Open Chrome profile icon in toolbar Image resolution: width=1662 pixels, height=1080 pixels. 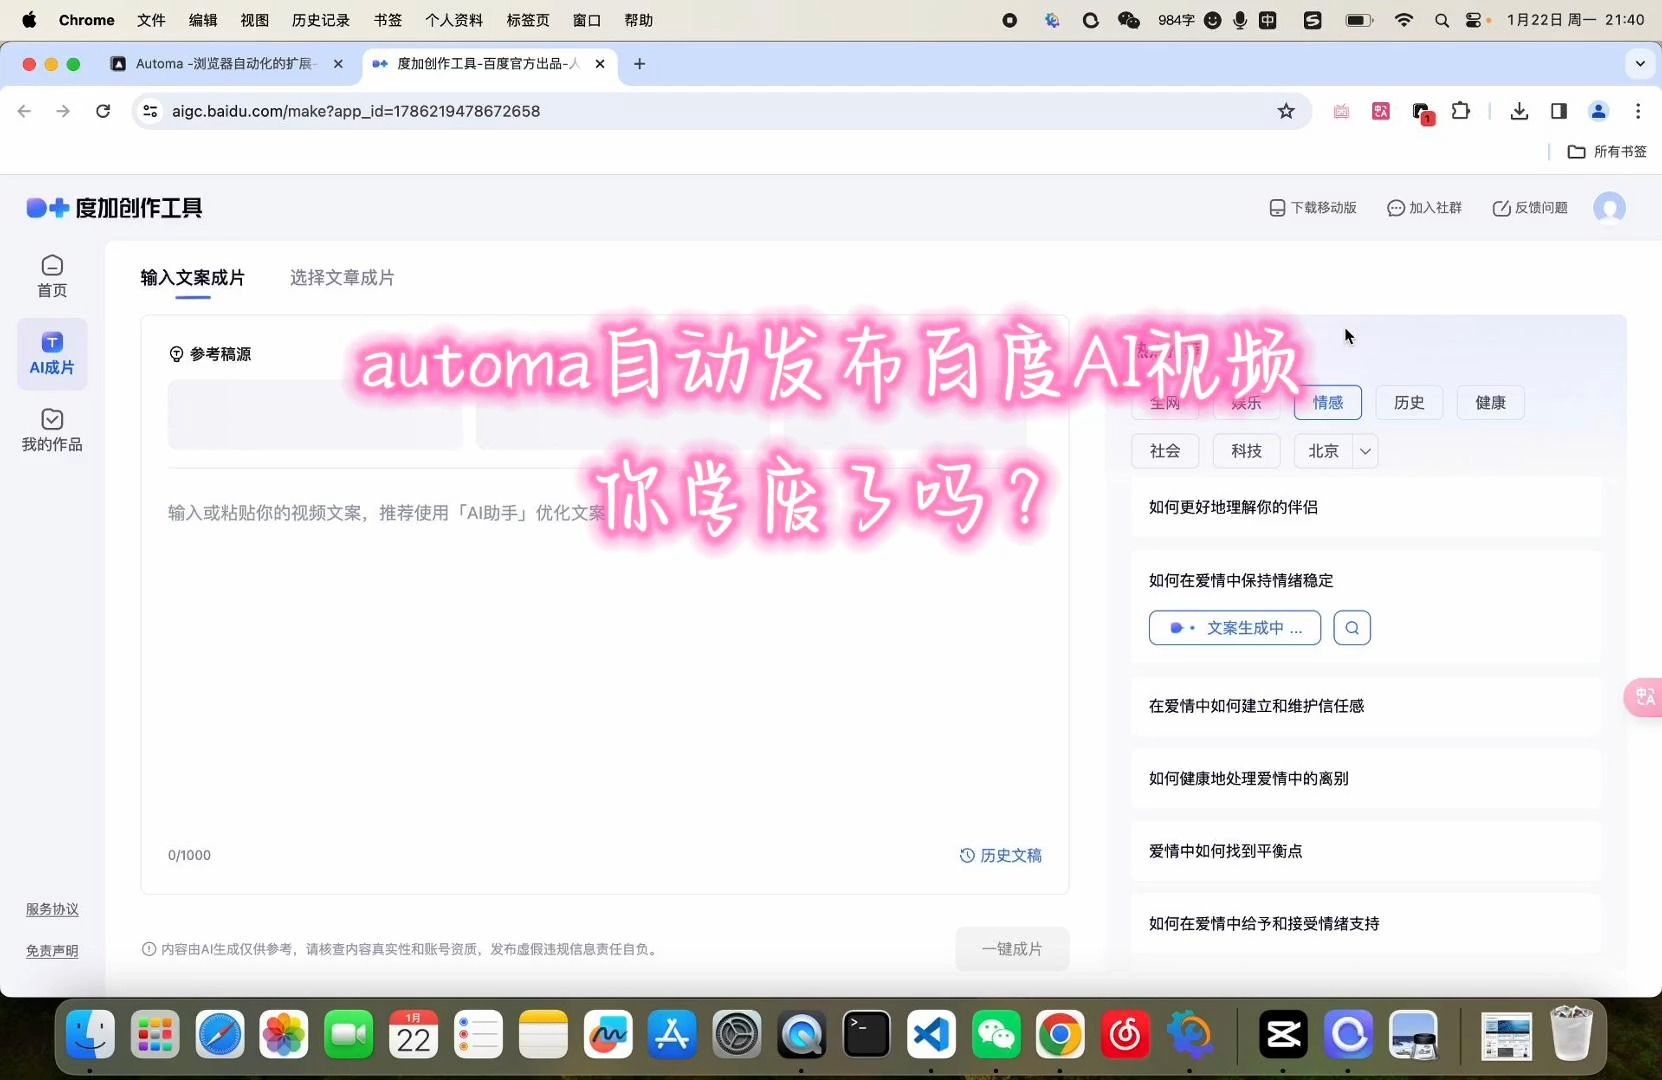click(1598, 111)
